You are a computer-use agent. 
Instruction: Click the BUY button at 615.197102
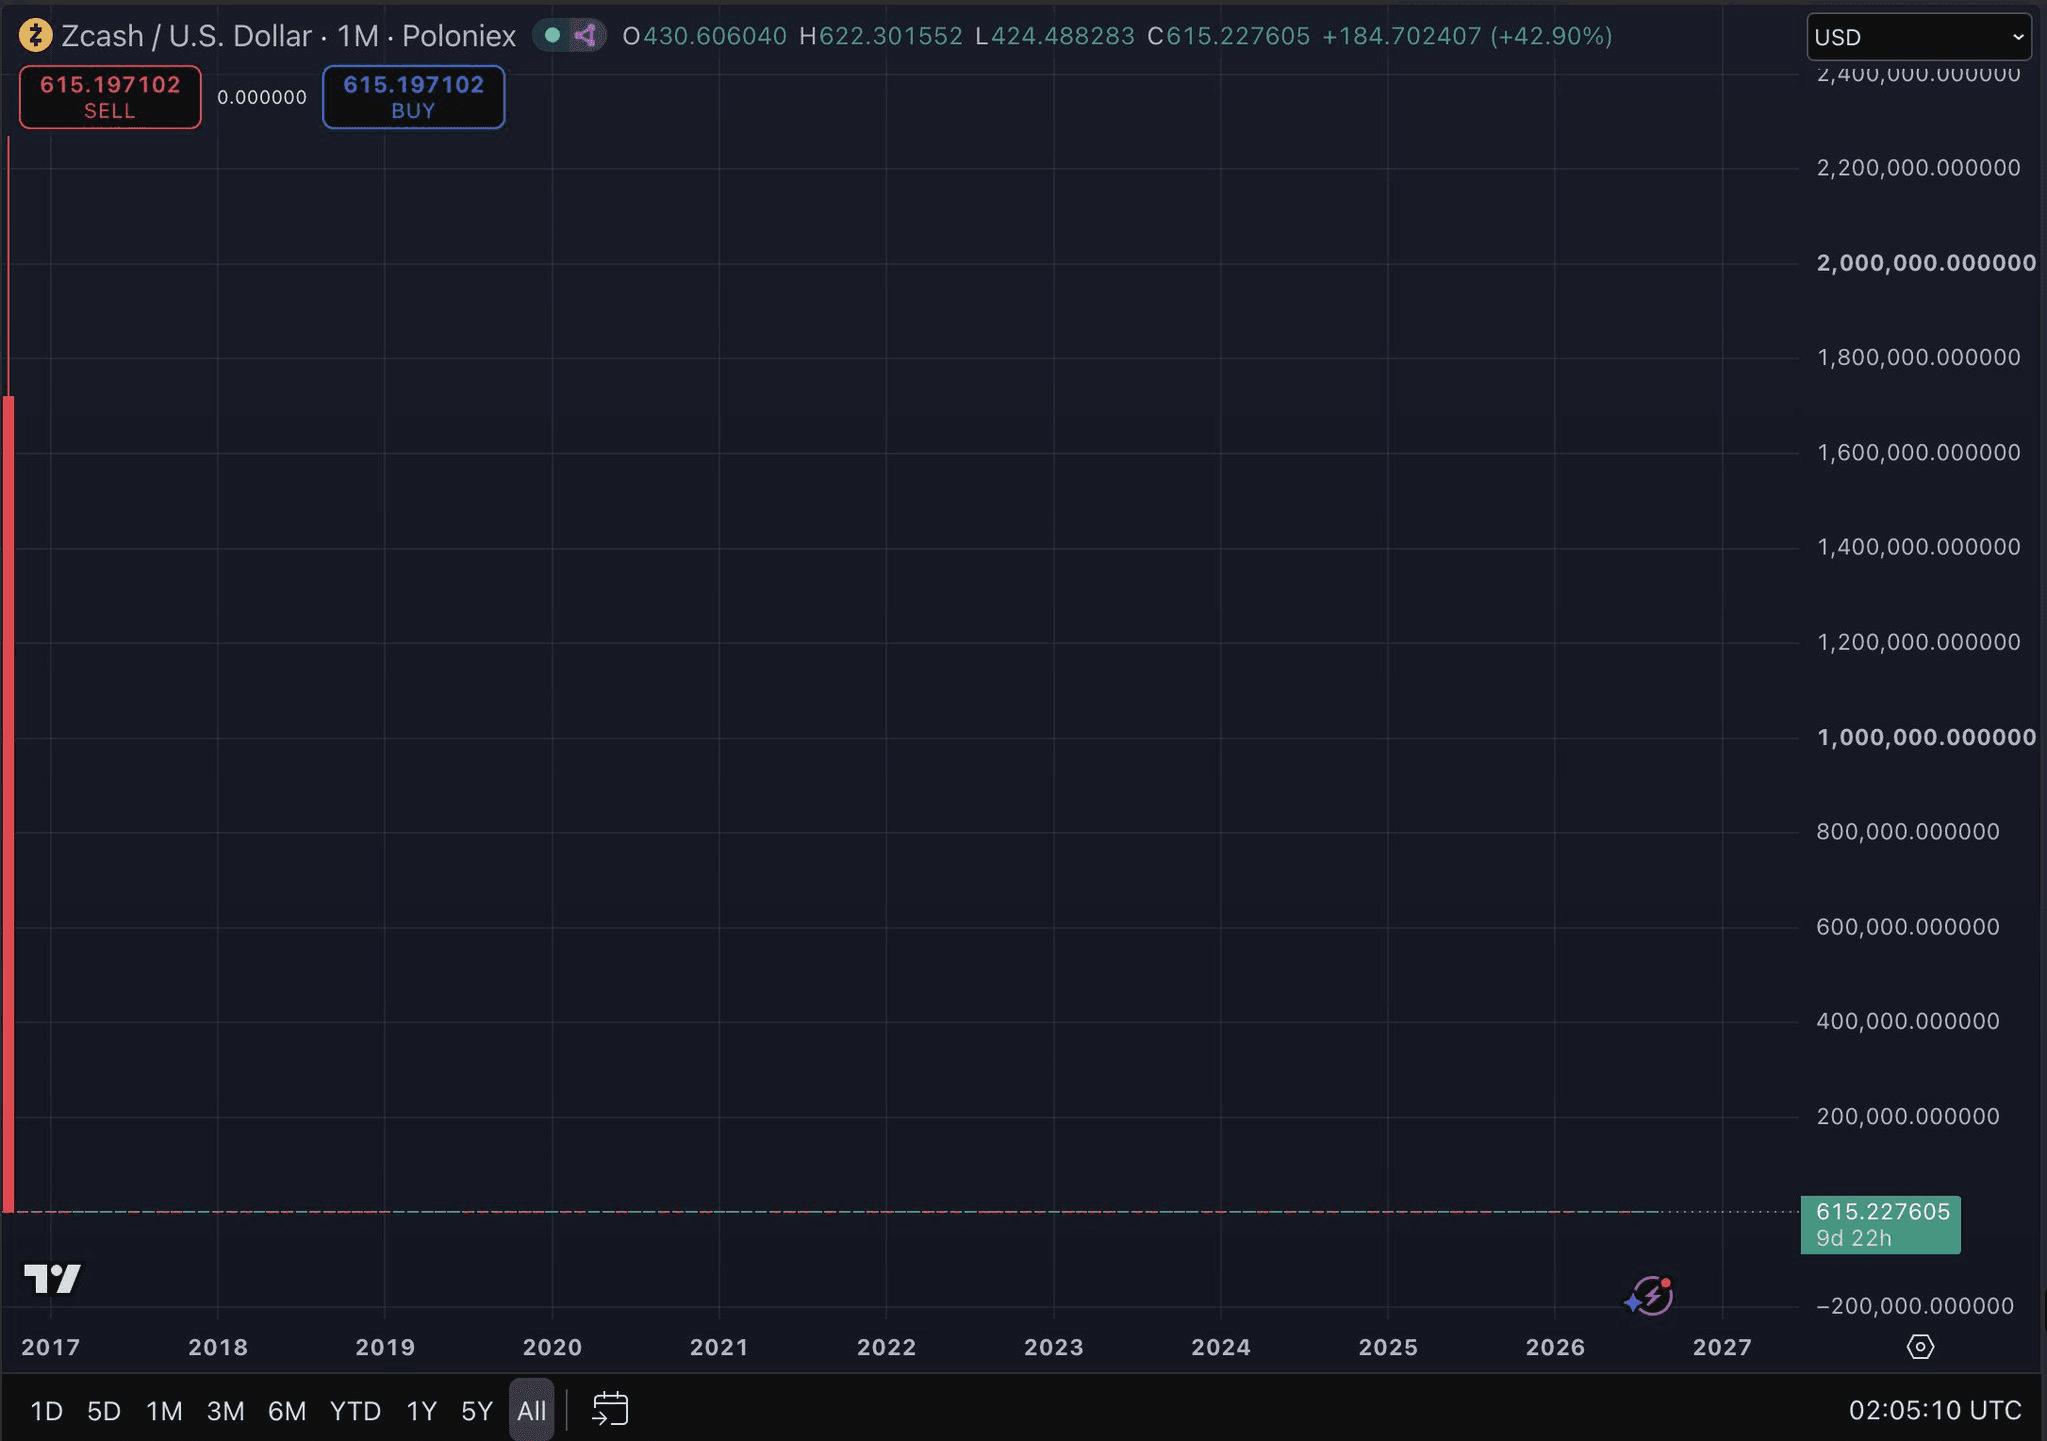point(413,97)
